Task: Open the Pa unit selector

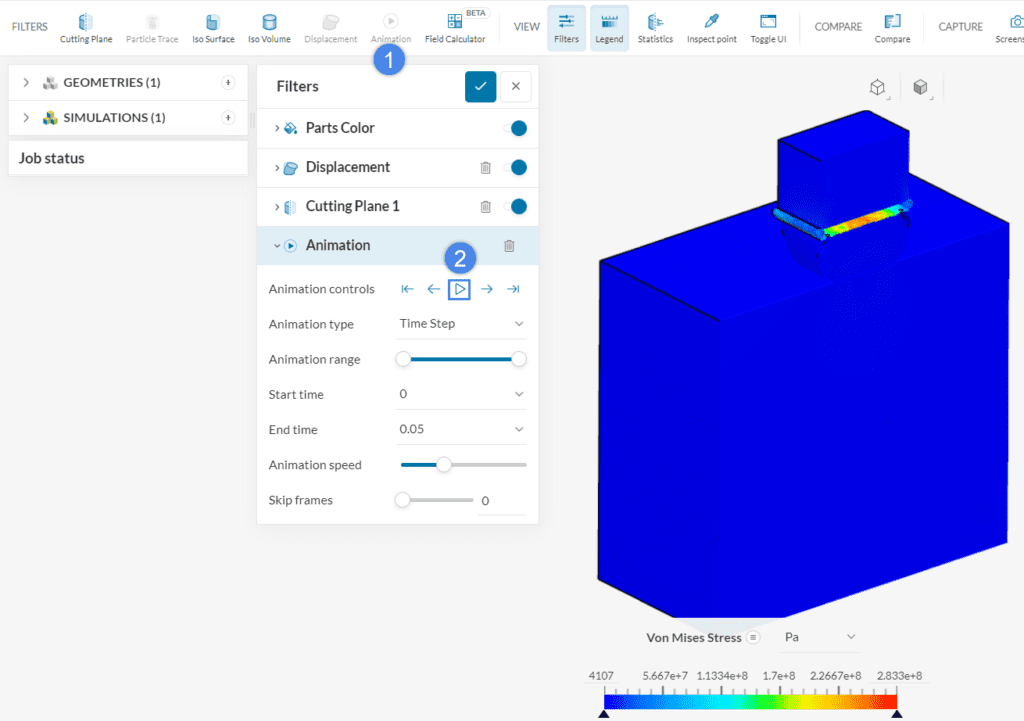Action: coord(821,637)
